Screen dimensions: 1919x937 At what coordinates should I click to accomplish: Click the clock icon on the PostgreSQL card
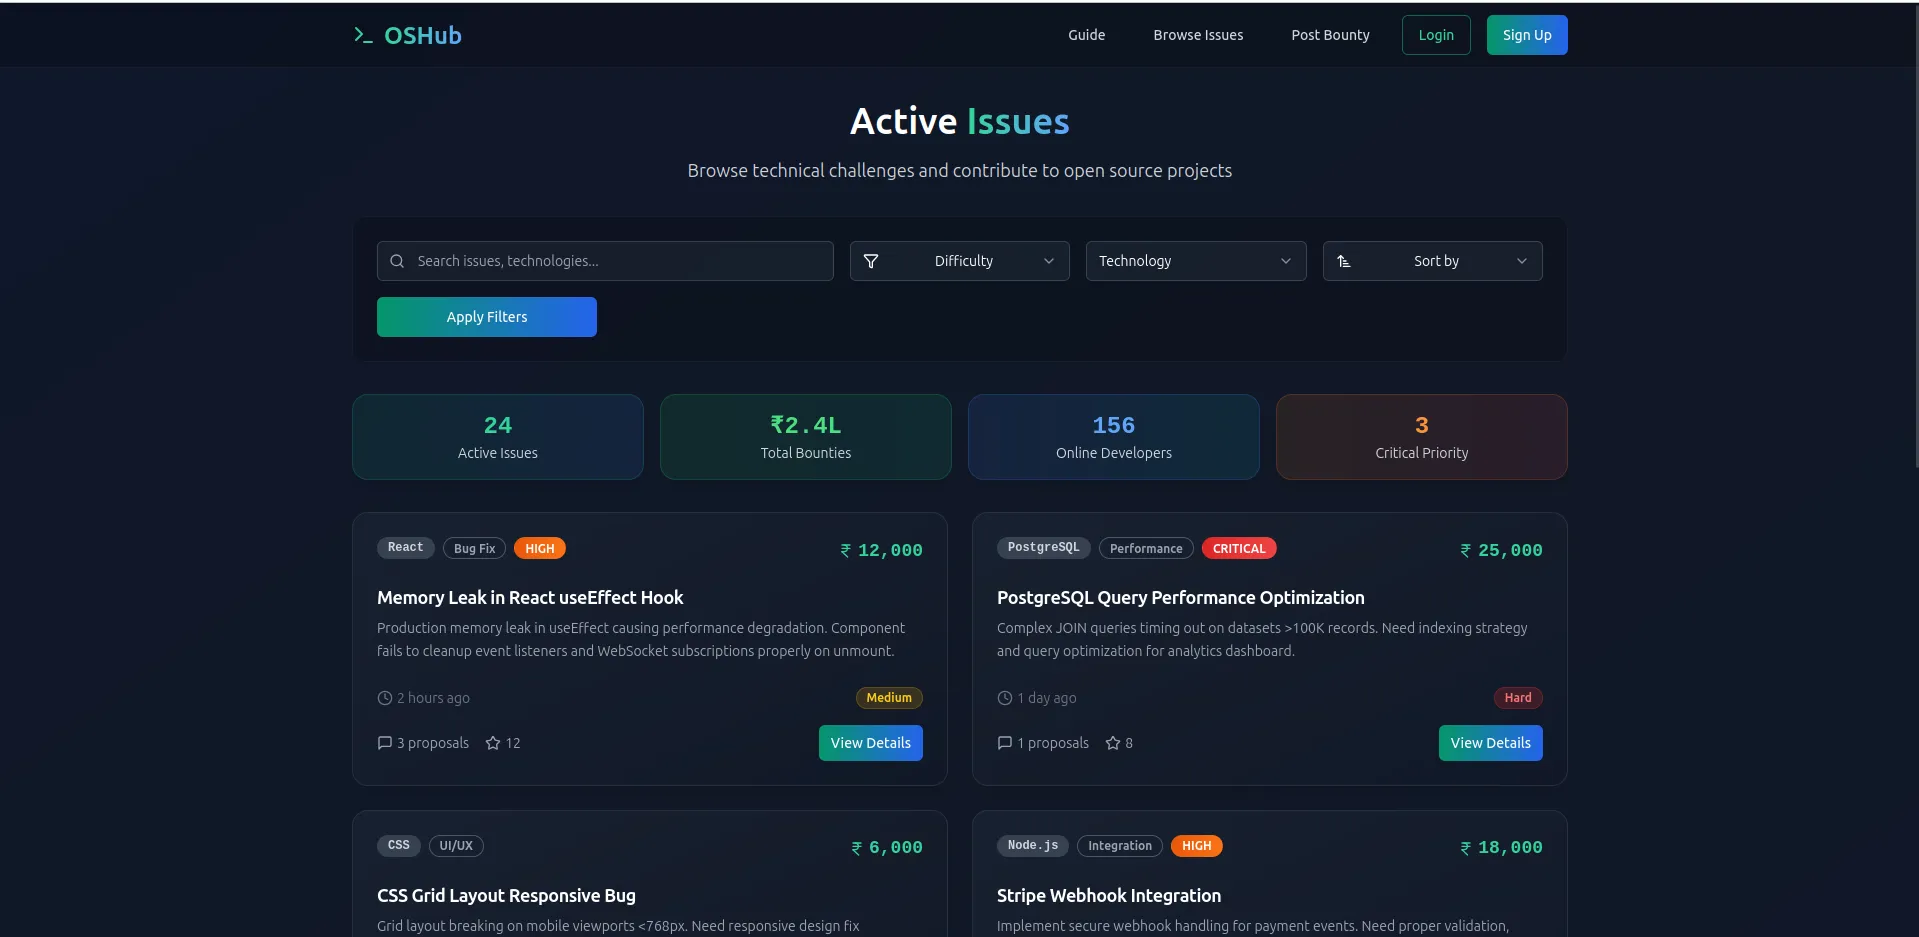pyautogui.click(x=1004, y=698)
